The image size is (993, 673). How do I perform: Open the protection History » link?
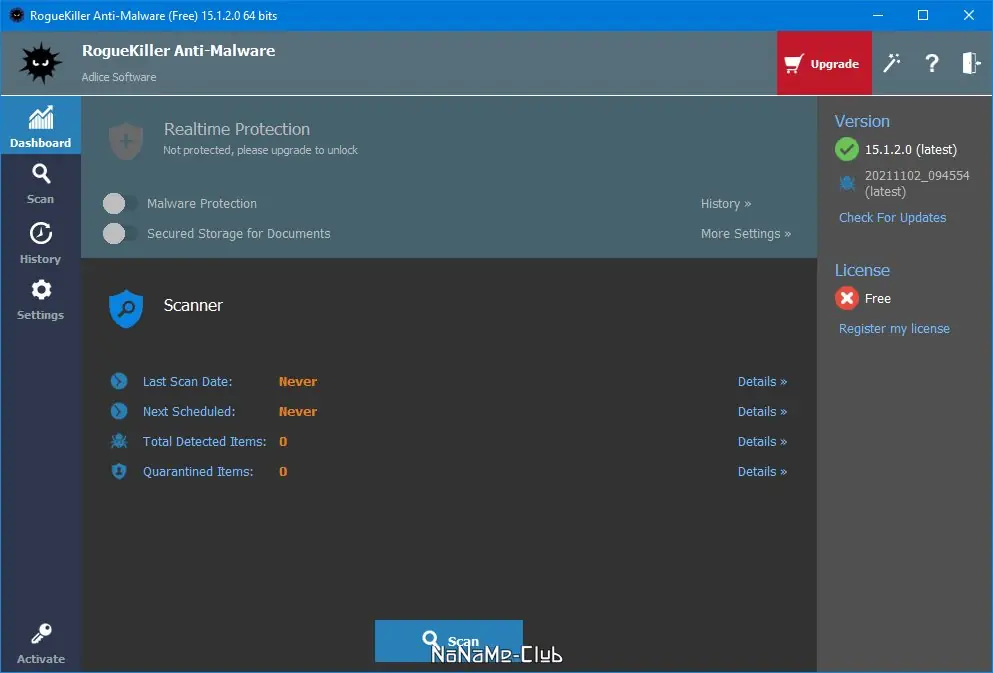[x=726, y=203]
